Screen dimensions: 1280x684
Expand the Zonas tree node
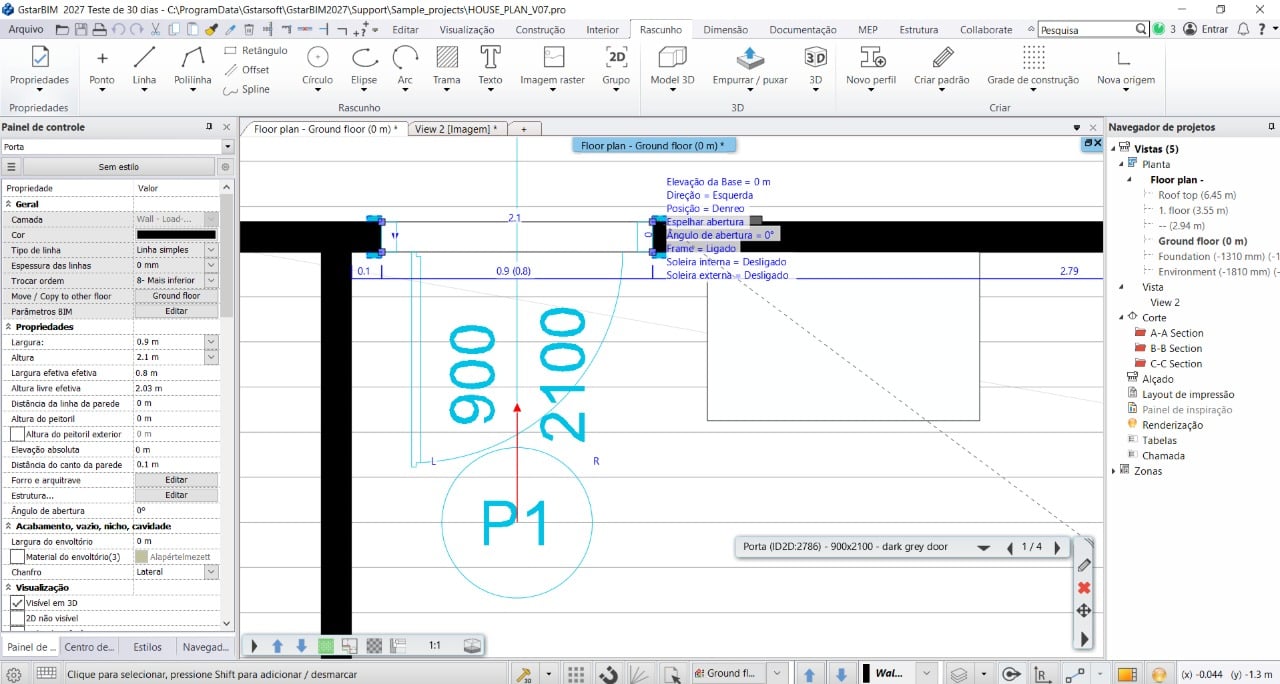tap(1115, 471)
